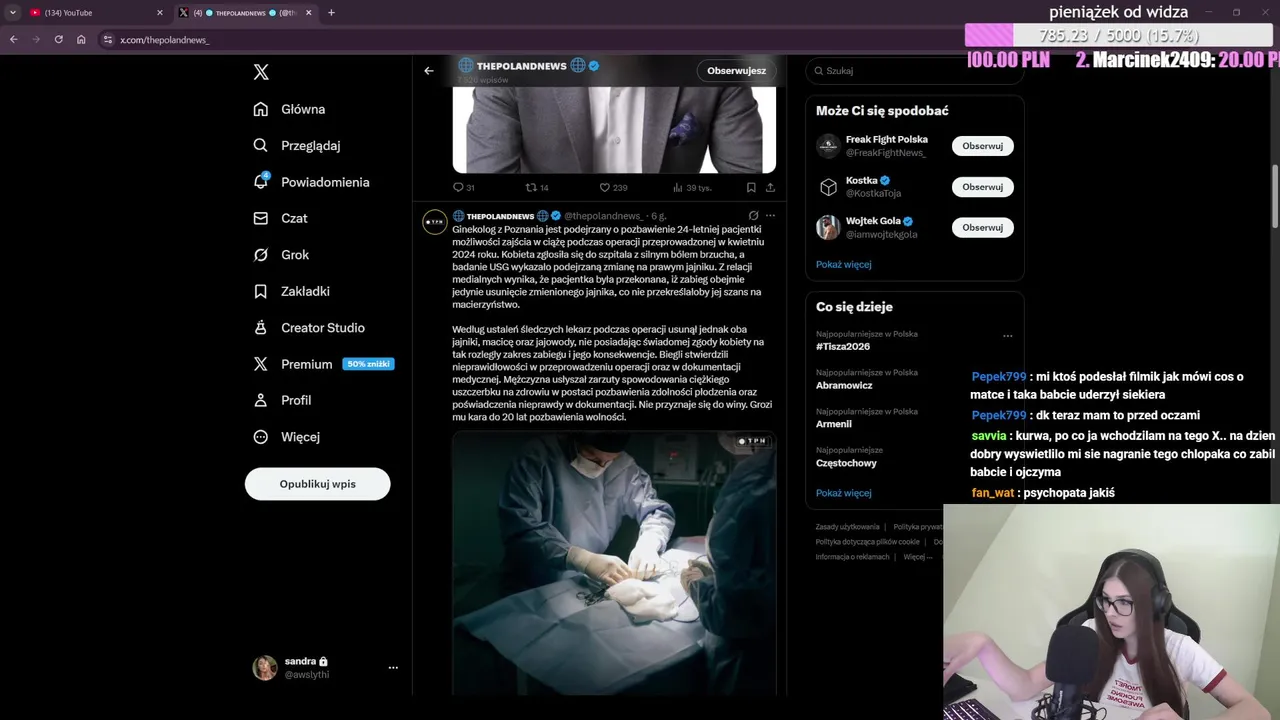Click browser forward button
Image resolution: width=1280 pixels, height=720 pixels.
36,39
